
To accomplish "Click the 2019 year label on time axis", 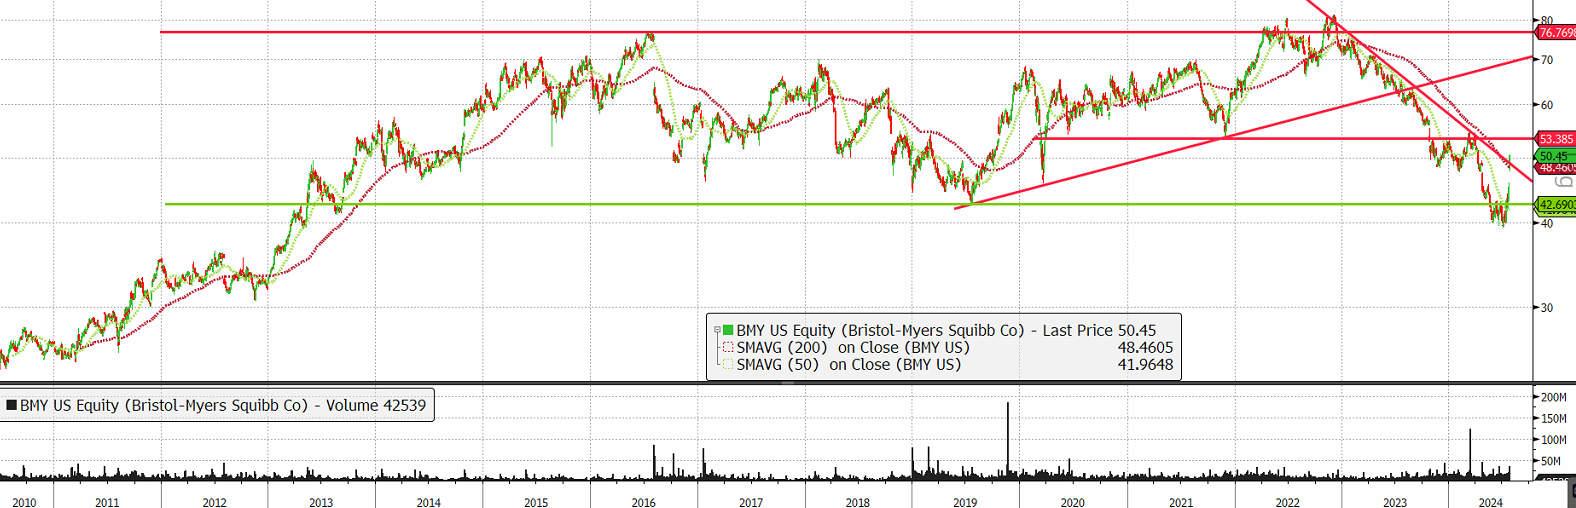I will [965, 502].
